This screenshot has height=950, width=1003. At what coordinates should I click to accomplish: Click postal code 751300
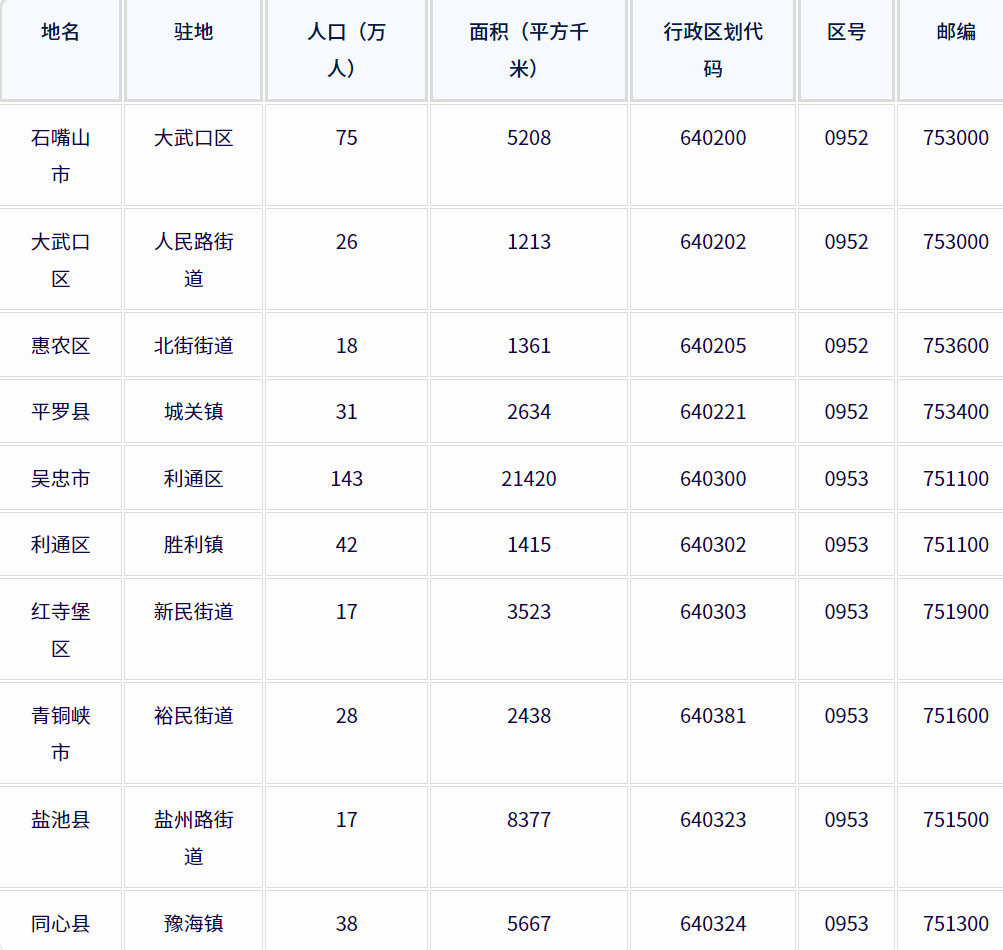tap(956, 924)
